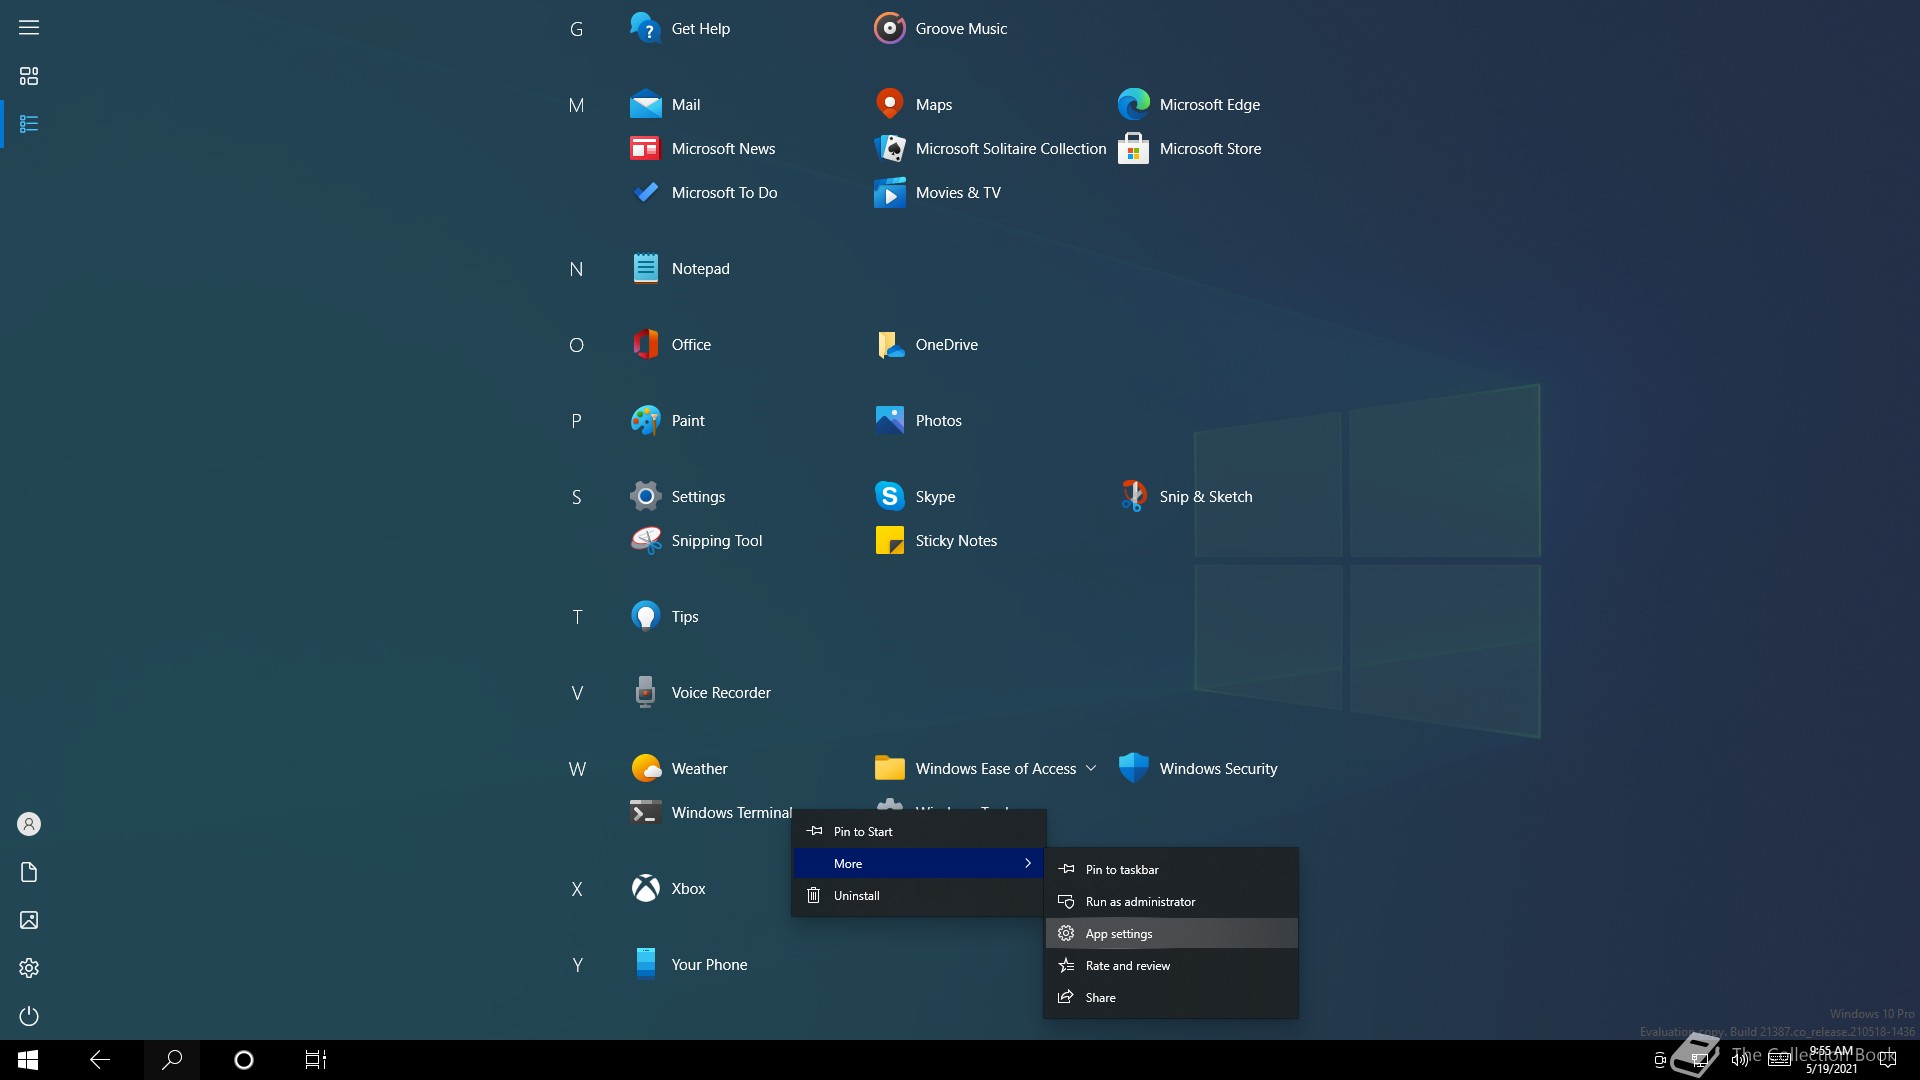This screenshot has width=1920, height=1080.
Task: Open the Settings app icon in list
Action: (645, 496)
